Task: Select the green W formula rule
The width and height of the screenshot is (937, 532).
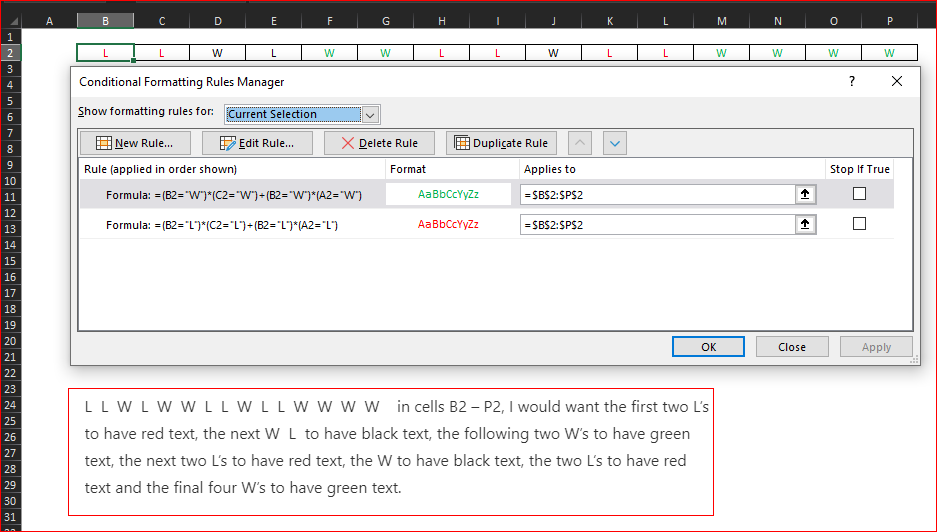Action: pyautogui.click(x=234, y=195)
